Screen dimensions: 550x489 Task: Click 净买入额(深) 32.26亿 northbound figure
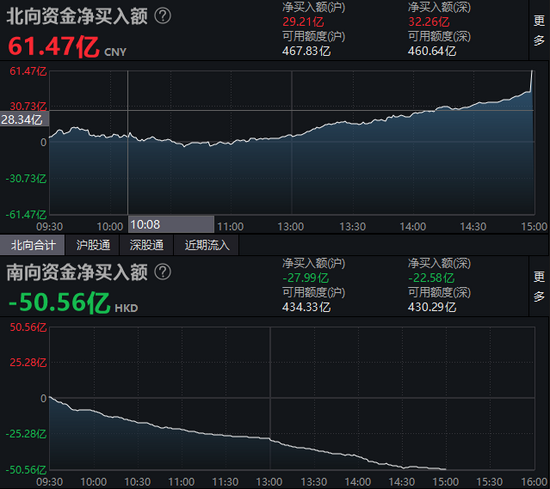click(429, 22)
